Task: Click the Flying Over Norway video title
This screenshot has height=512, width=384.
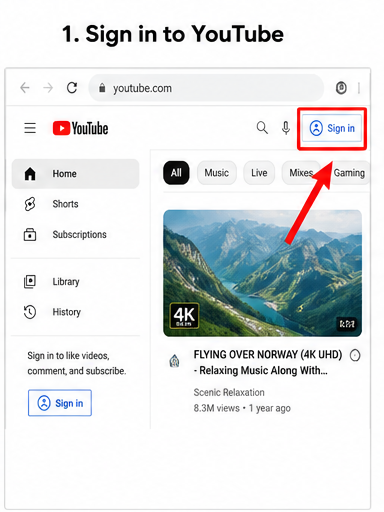Action: (x=268, y=362)
